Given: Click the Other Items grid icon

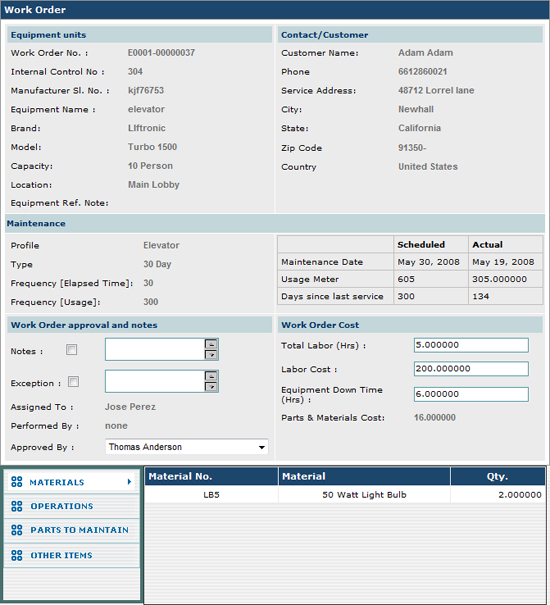Looking at the screenshot, I should (x=17, y=555).
